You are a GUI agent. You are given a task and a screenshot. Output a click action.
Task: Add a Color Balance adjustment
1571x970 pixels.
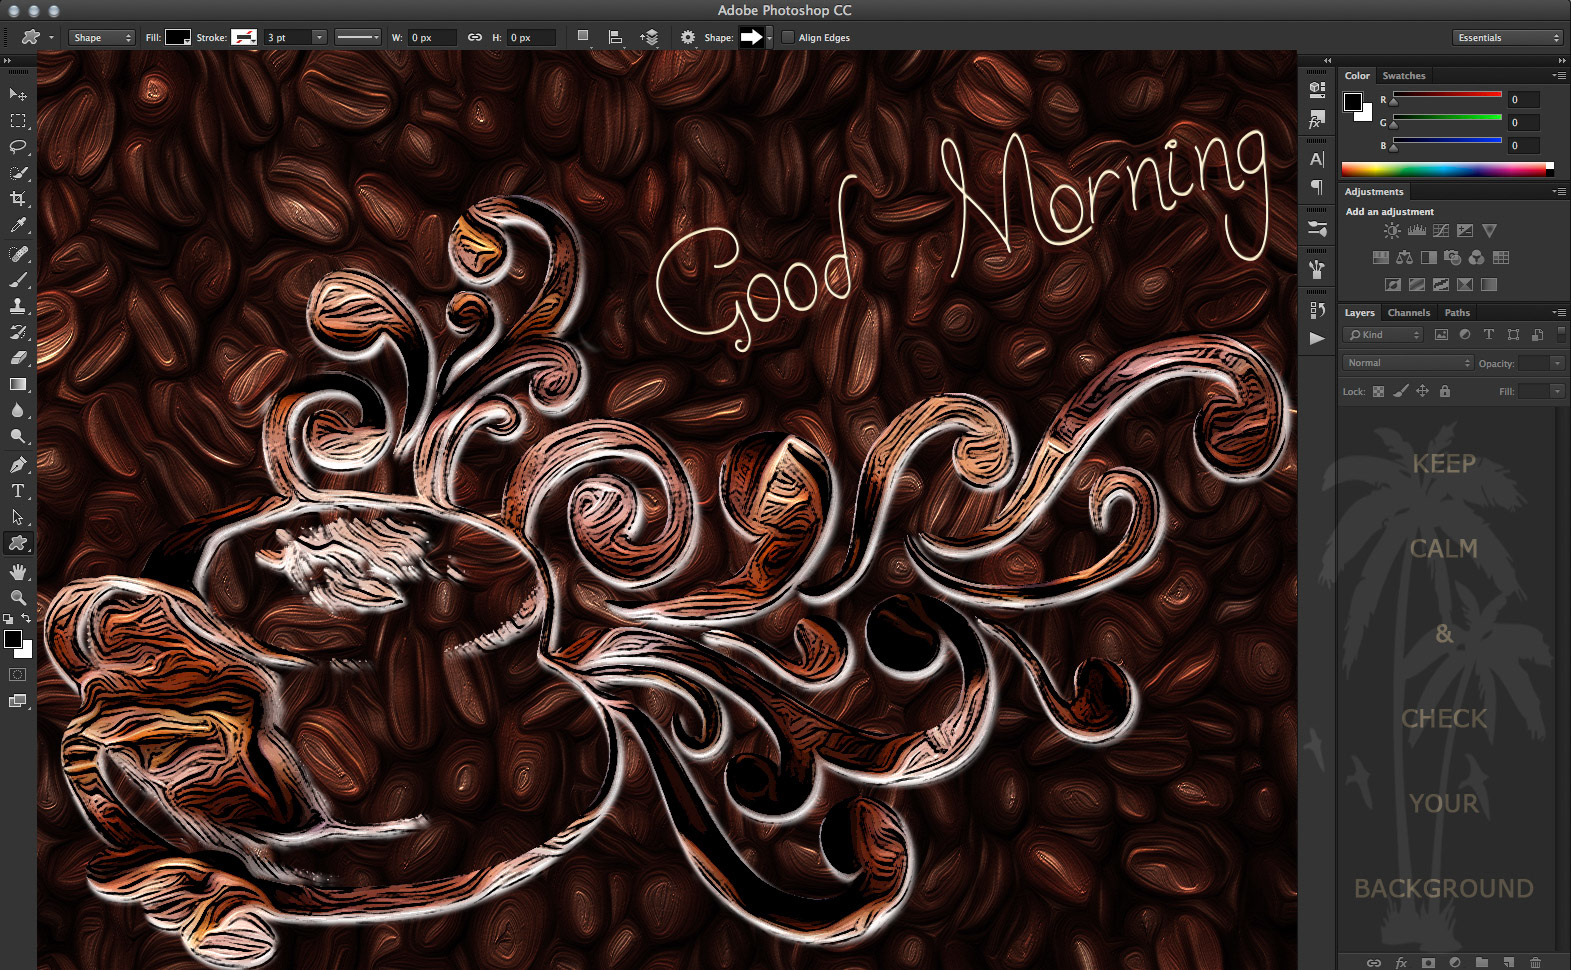pyautogui.click(x=1404, y=258)
